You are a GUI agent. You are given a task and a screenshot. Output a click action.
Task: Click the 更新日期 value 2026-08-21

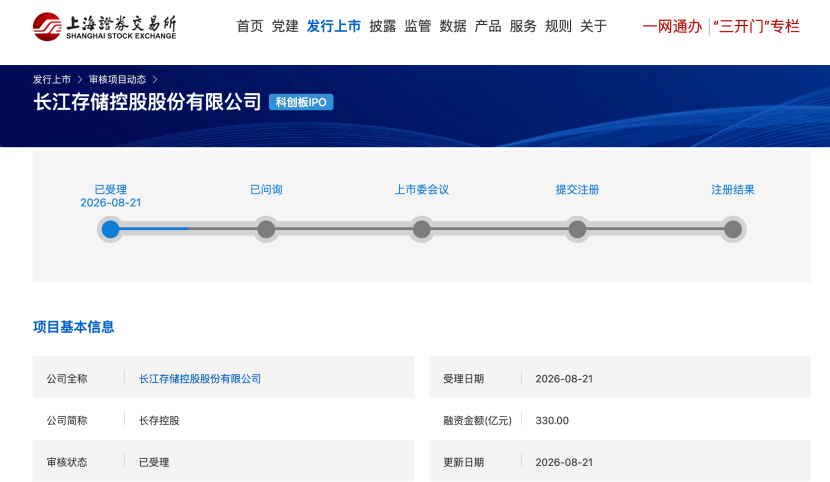pyautogui.click(x=564, y=462)
